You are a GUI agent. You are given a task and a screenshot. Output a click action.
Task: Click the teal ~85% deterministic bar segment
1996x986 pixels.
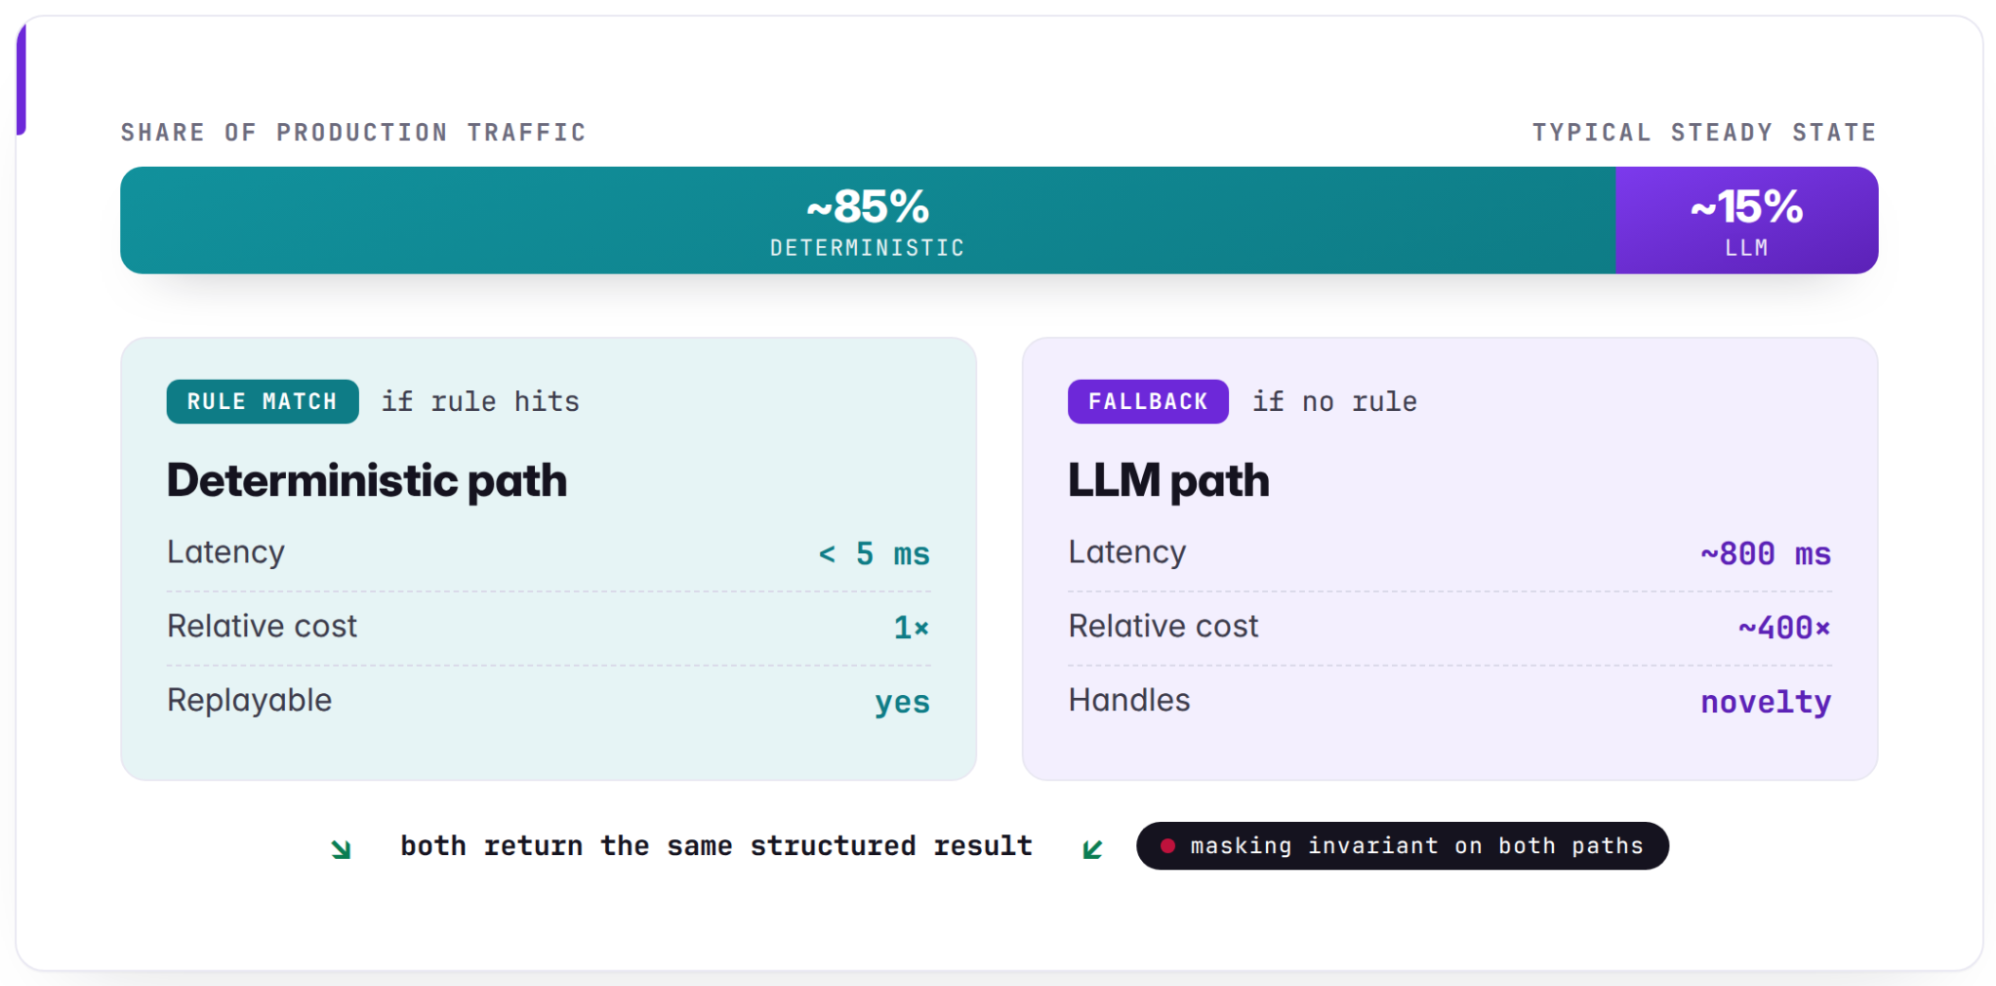point(868,220)
